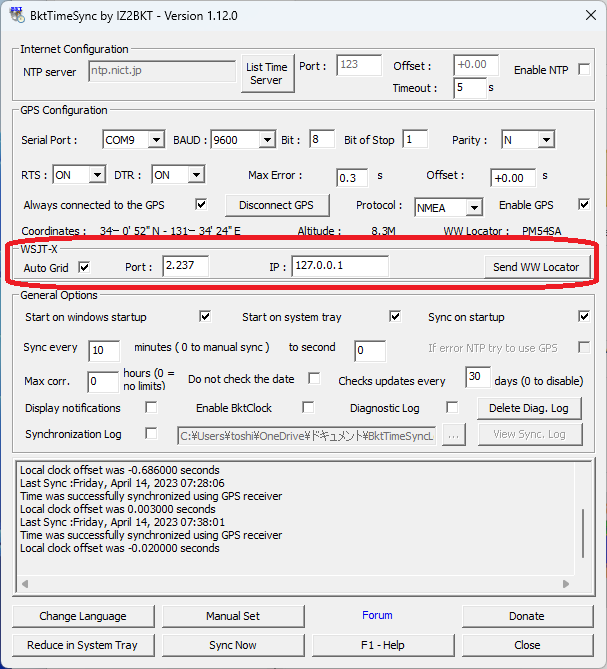
Task: Open the Forum link
Action: tap(377, 615)
